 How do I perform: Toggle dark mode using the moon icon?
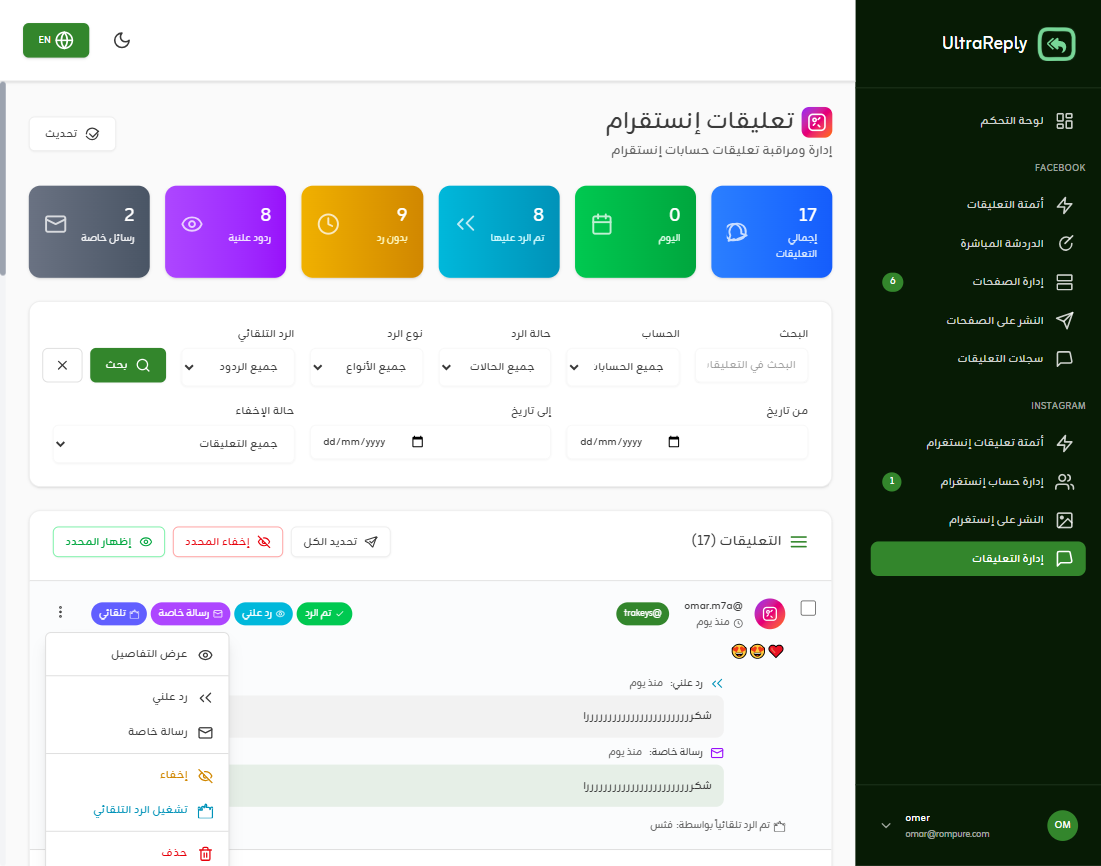(121, 40)
